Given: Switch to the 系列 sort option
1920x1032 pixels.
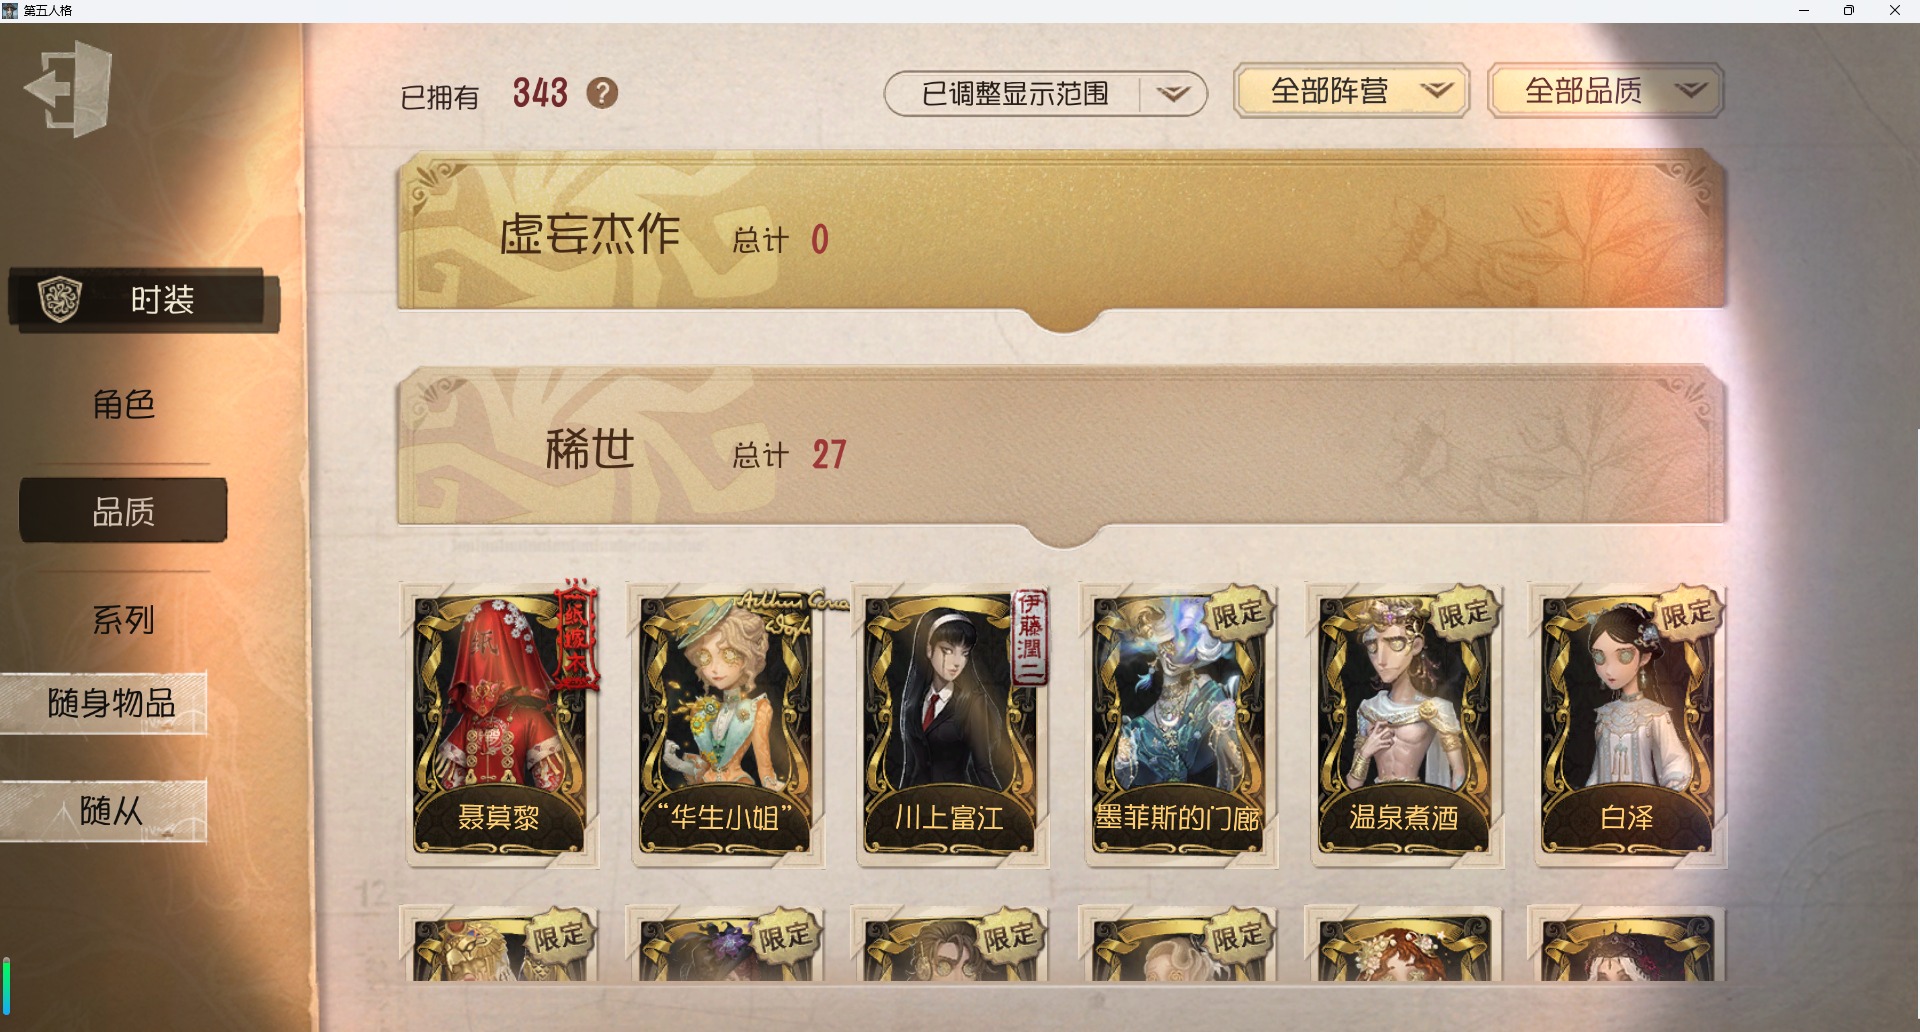Looking at the screenshot, I should click(x=124, y=620).
